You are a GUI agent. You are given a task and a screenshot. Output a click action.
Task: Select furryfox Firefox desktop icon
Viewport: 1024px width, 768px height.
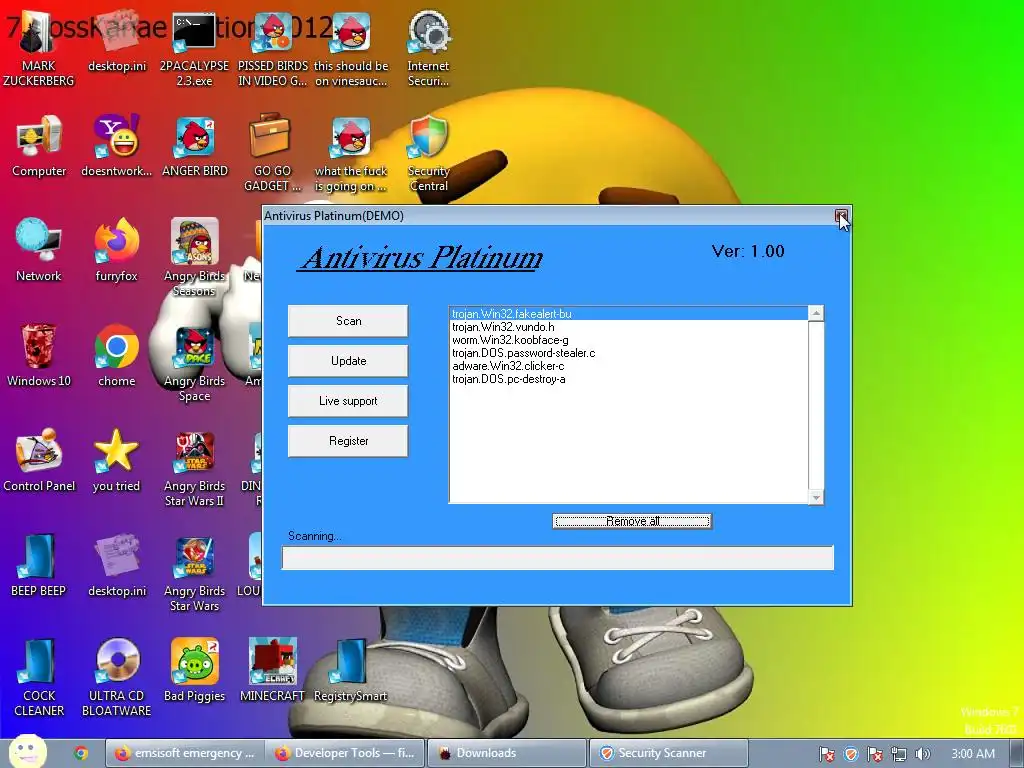117,251
